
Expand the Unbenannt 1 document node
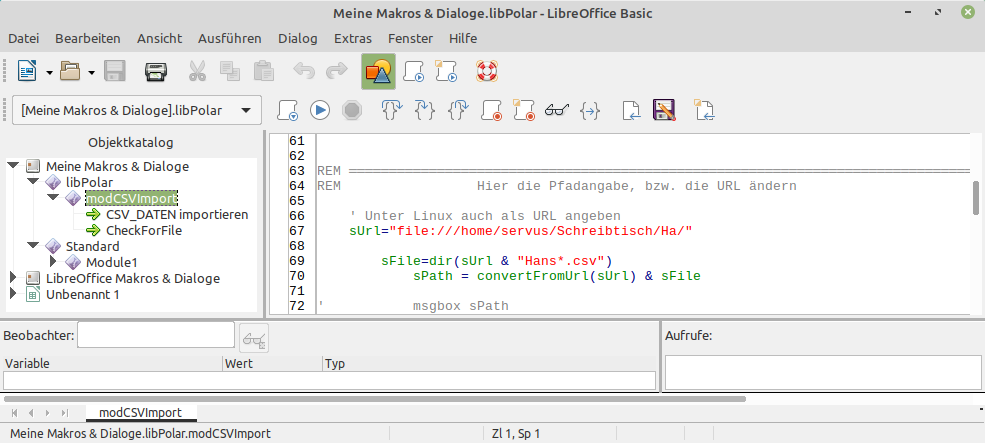pos(13,294)
